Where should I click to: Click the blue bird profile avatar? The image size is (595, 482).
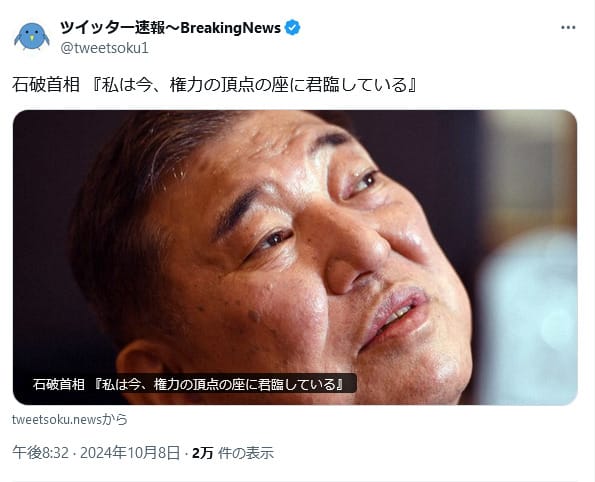tap(32, 36)
